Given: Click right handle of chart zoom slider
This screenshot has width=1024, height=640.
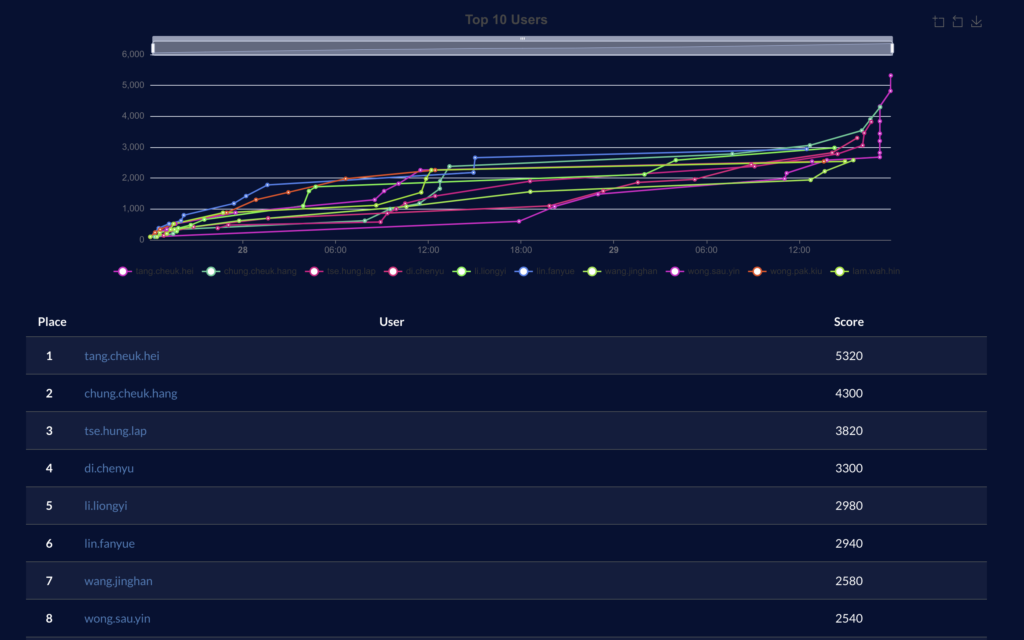Looking at the screenshot, I should [891, 47].
